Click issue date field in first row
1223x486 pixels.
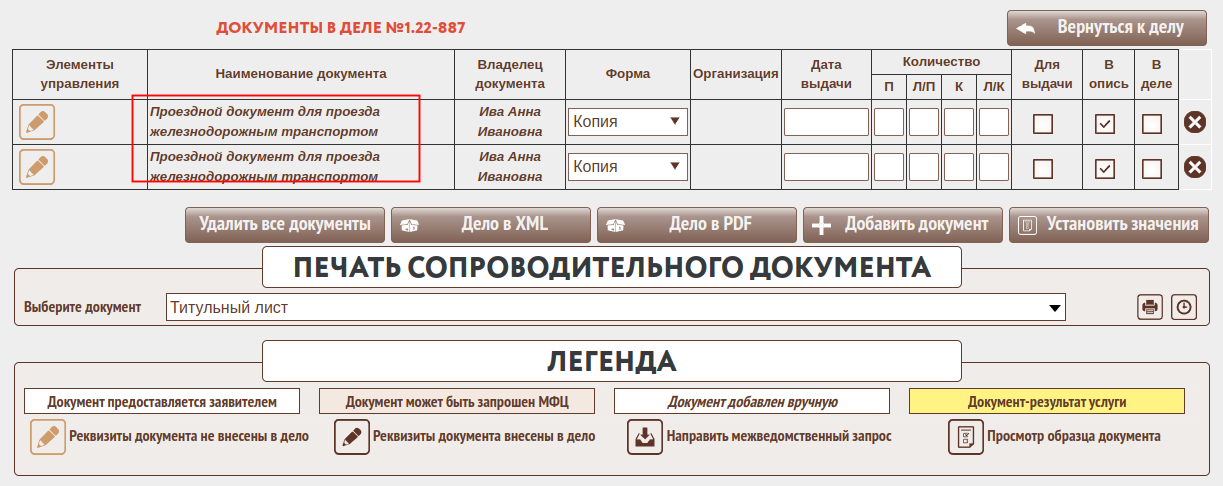click(826, 122)
